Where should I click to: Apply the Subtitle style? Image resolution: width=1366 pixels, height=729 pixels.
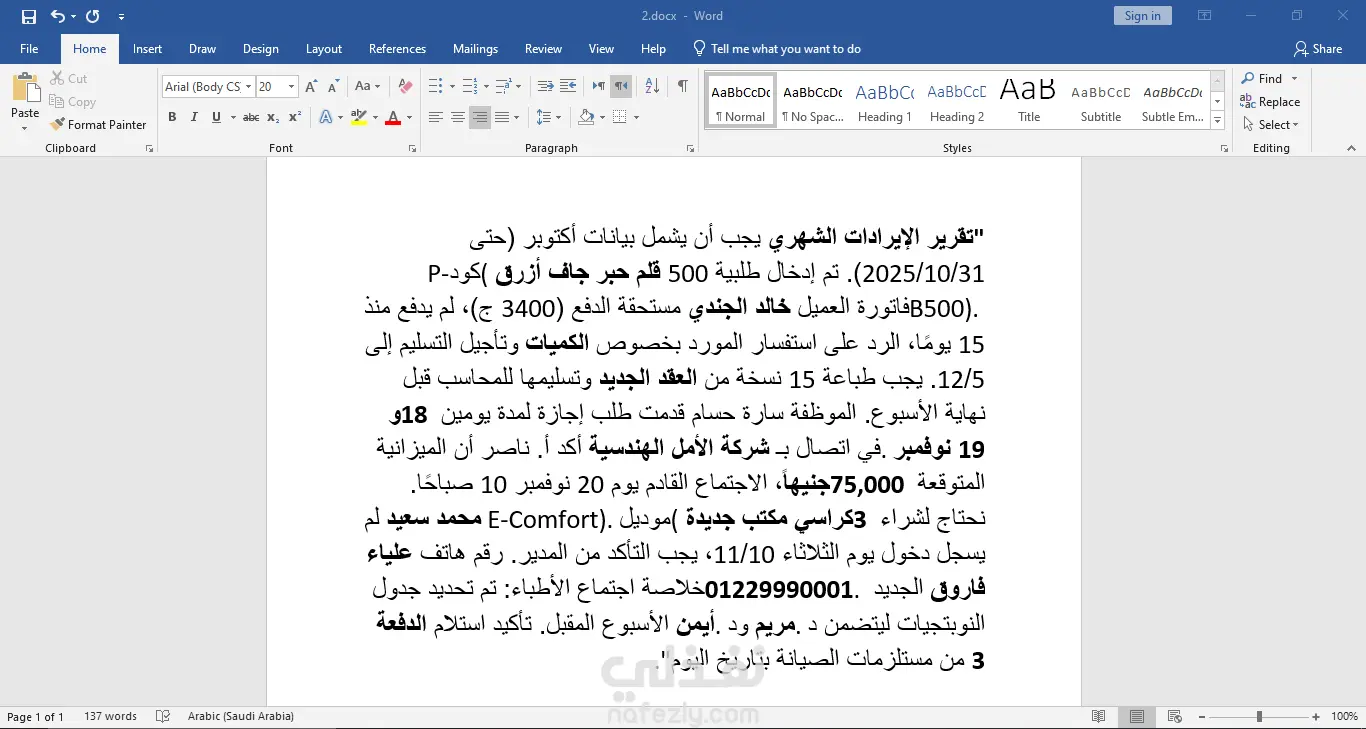(x=1101, y=101)
